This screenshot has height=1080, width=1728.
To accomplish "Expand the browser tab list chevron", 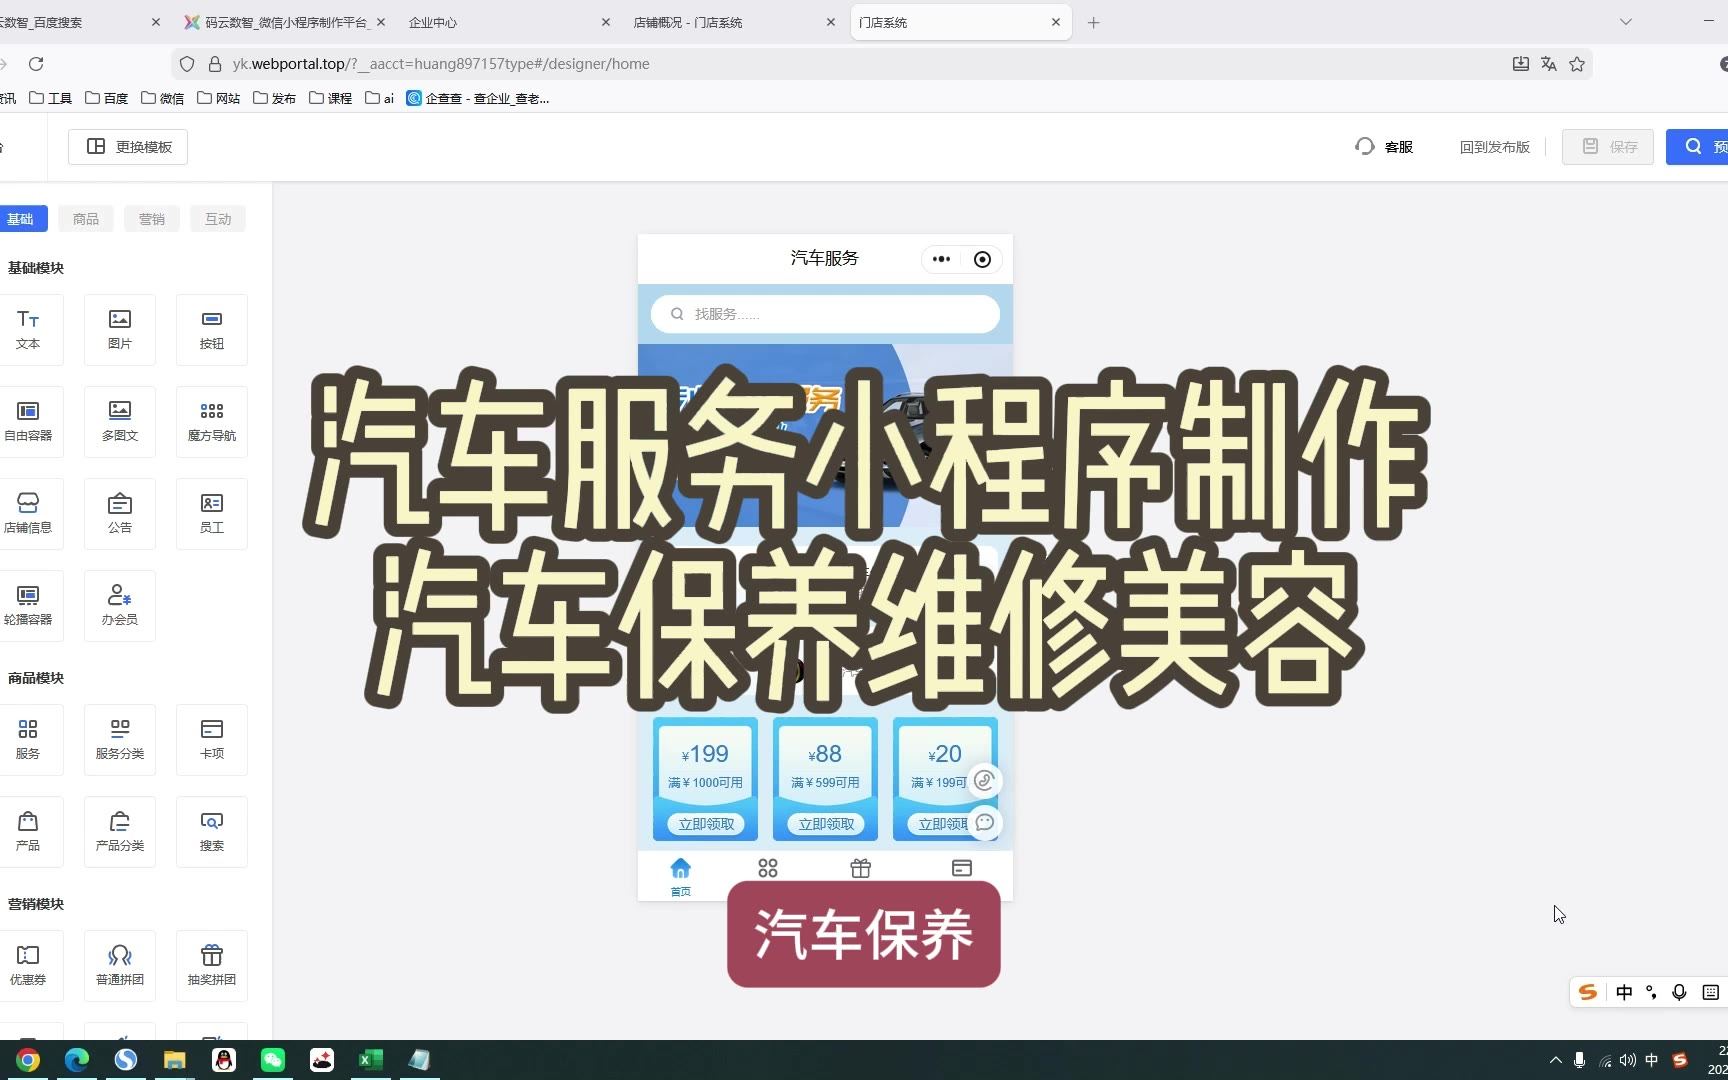I will coord(1626,22).
